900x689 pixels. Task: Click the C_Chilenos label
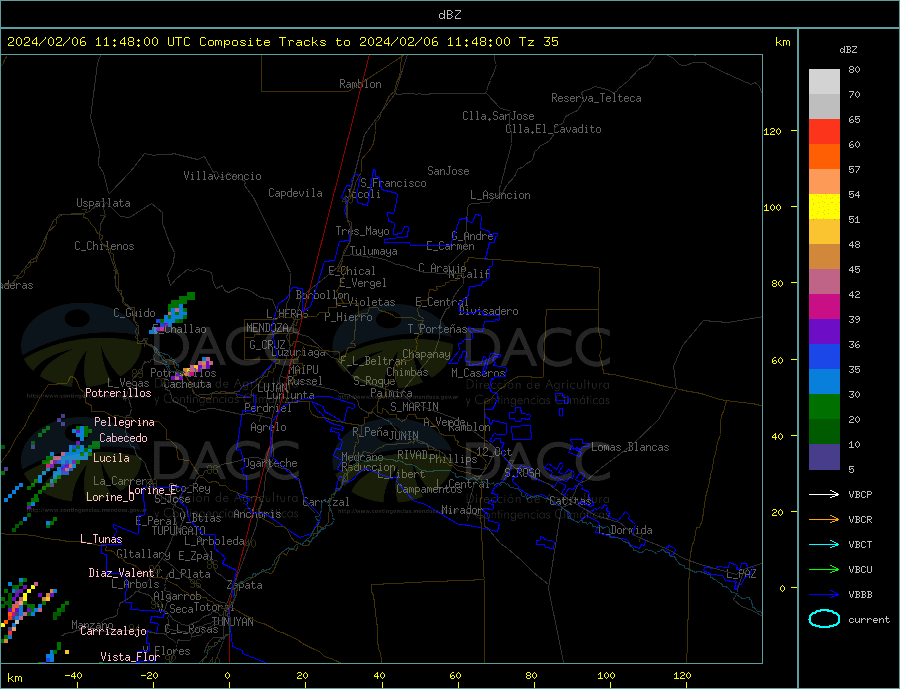pos(104,246)
